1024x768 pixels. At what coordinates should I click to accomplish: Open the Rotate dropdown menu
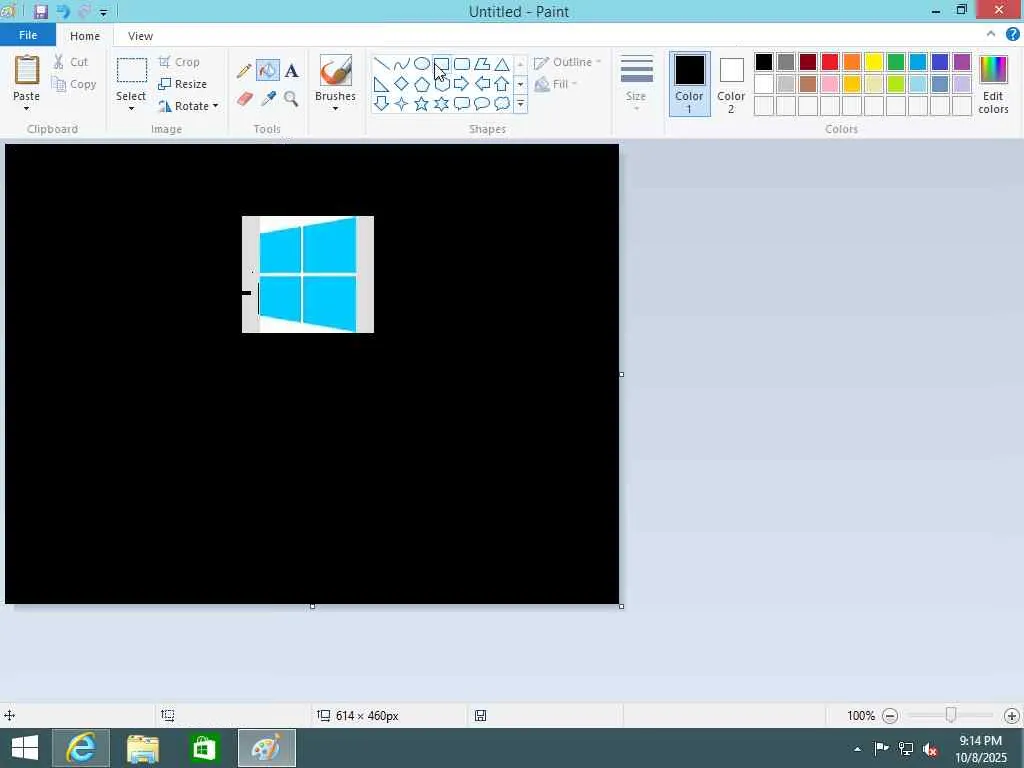215,106
